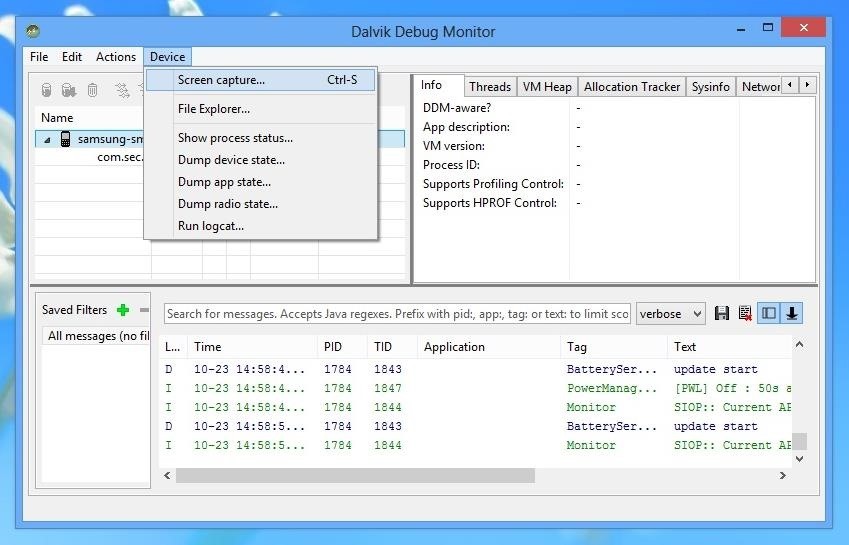Show earlier tabs with the left tab arrow

(x=790, y=85)
